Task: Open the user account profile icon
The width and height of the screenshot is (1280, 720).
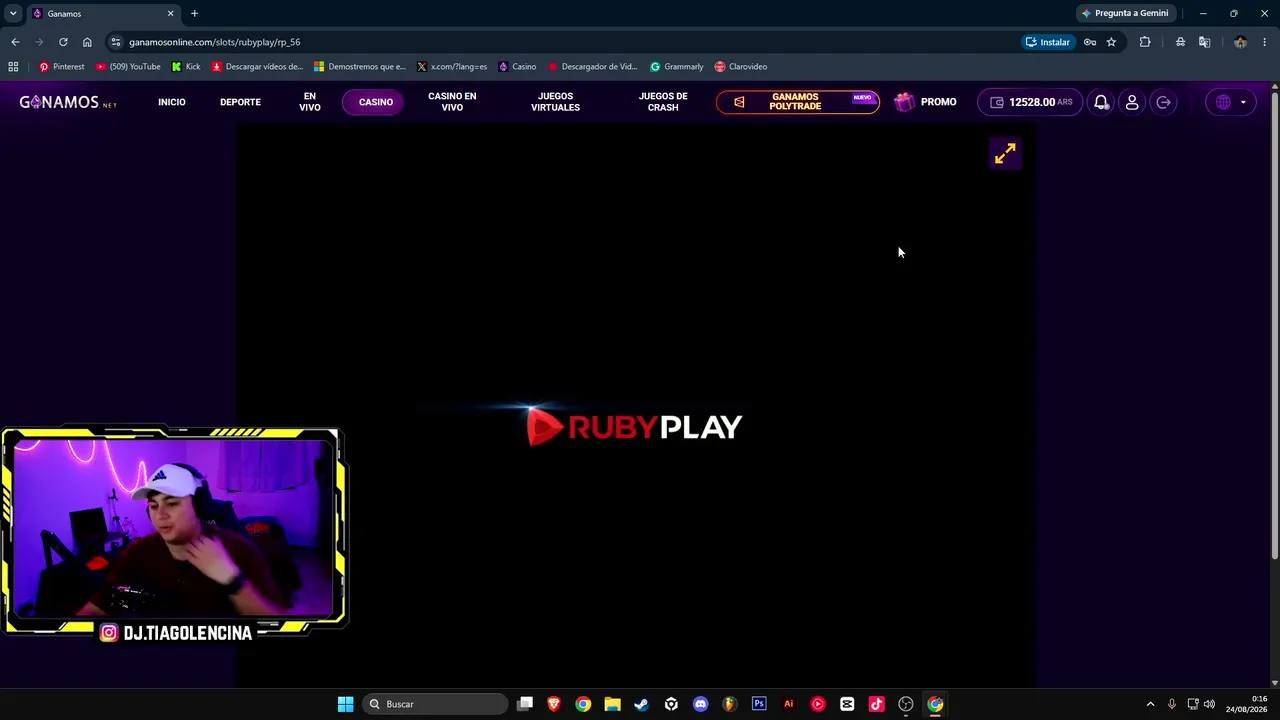Action: [x=1132, y=102]
